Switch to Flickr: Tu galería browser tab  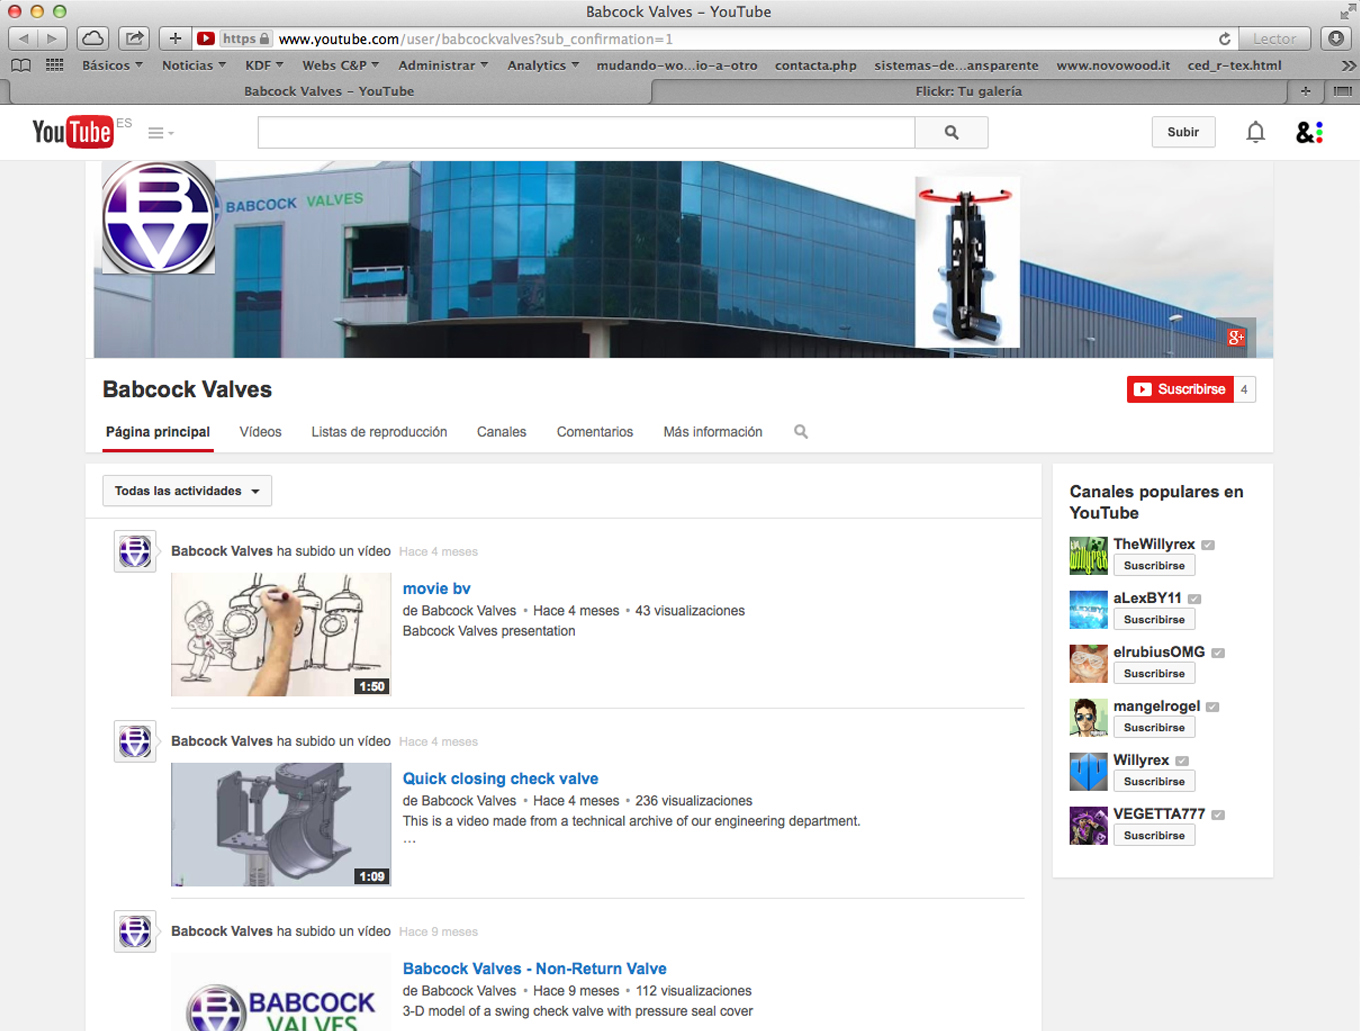point(968,91)
